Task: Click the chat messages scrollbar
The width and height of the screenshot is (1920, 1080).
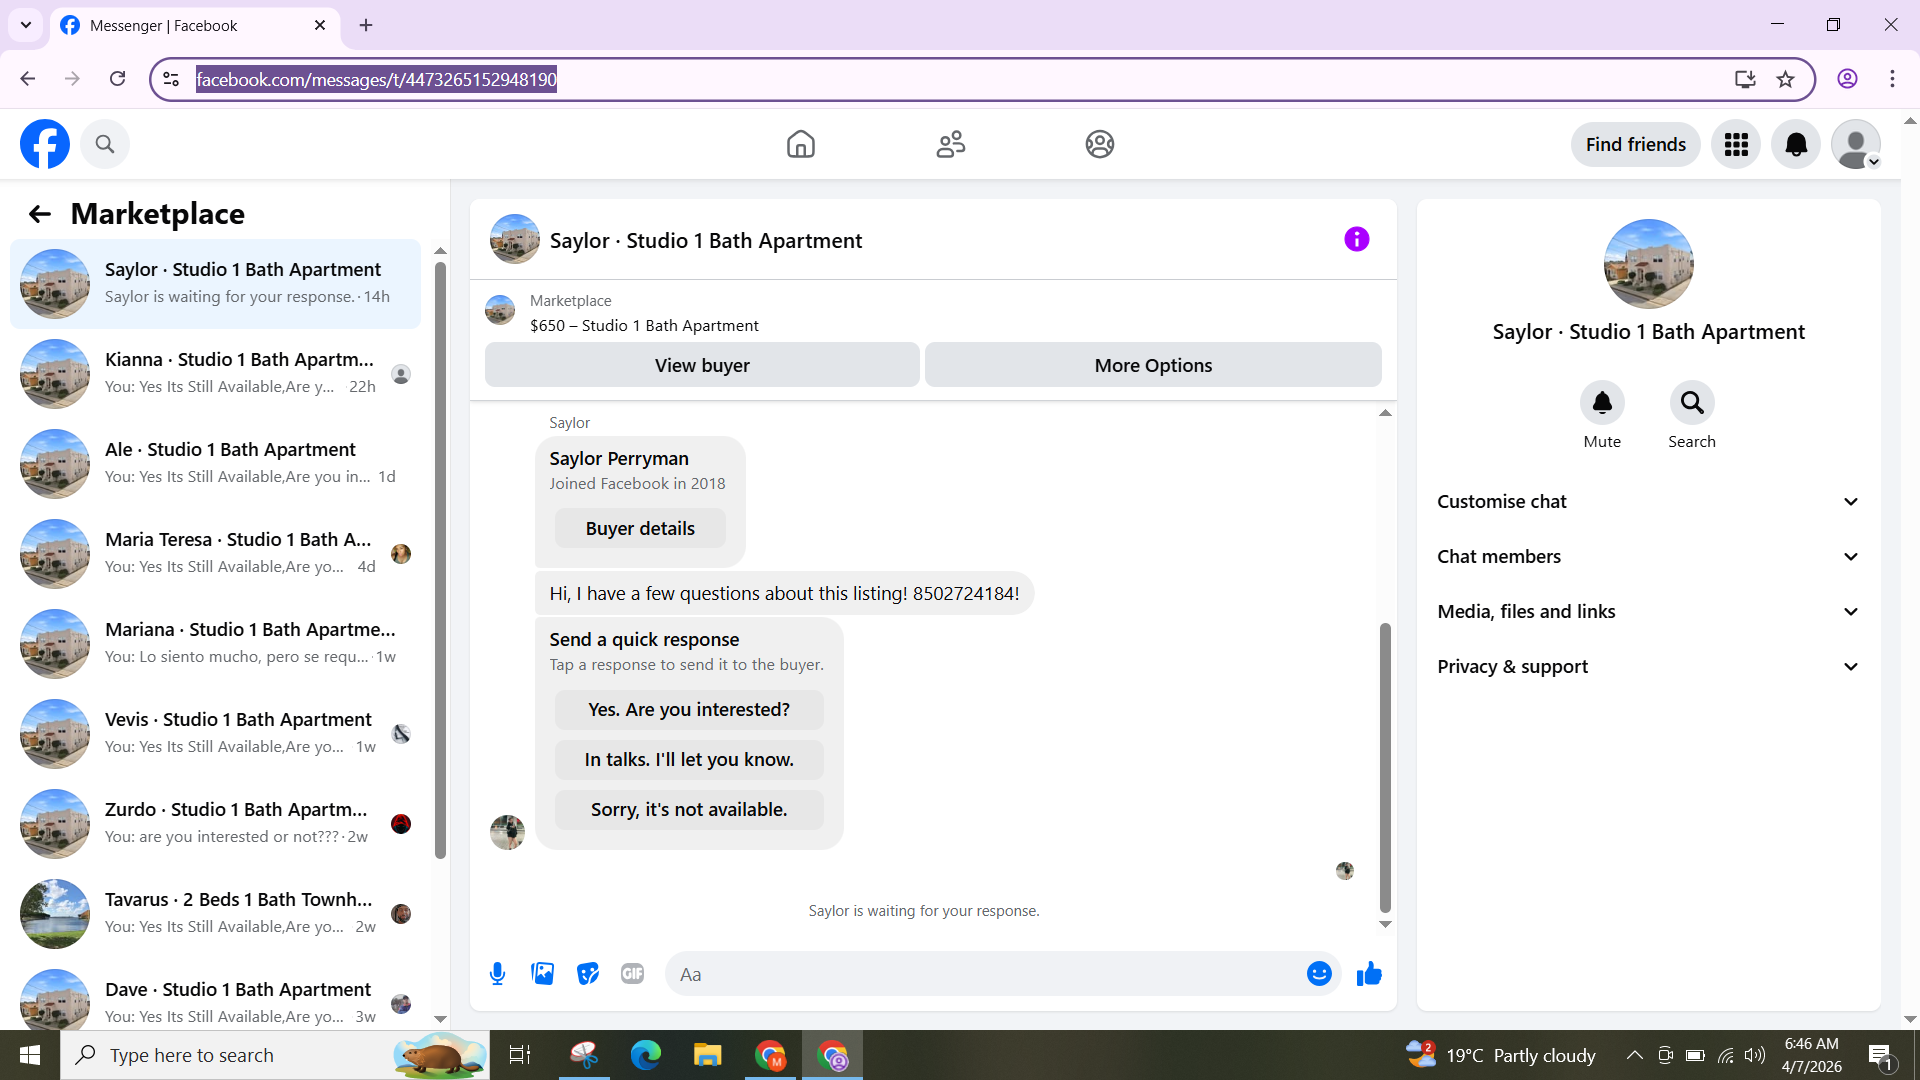Action: (x=1385, y=768)
